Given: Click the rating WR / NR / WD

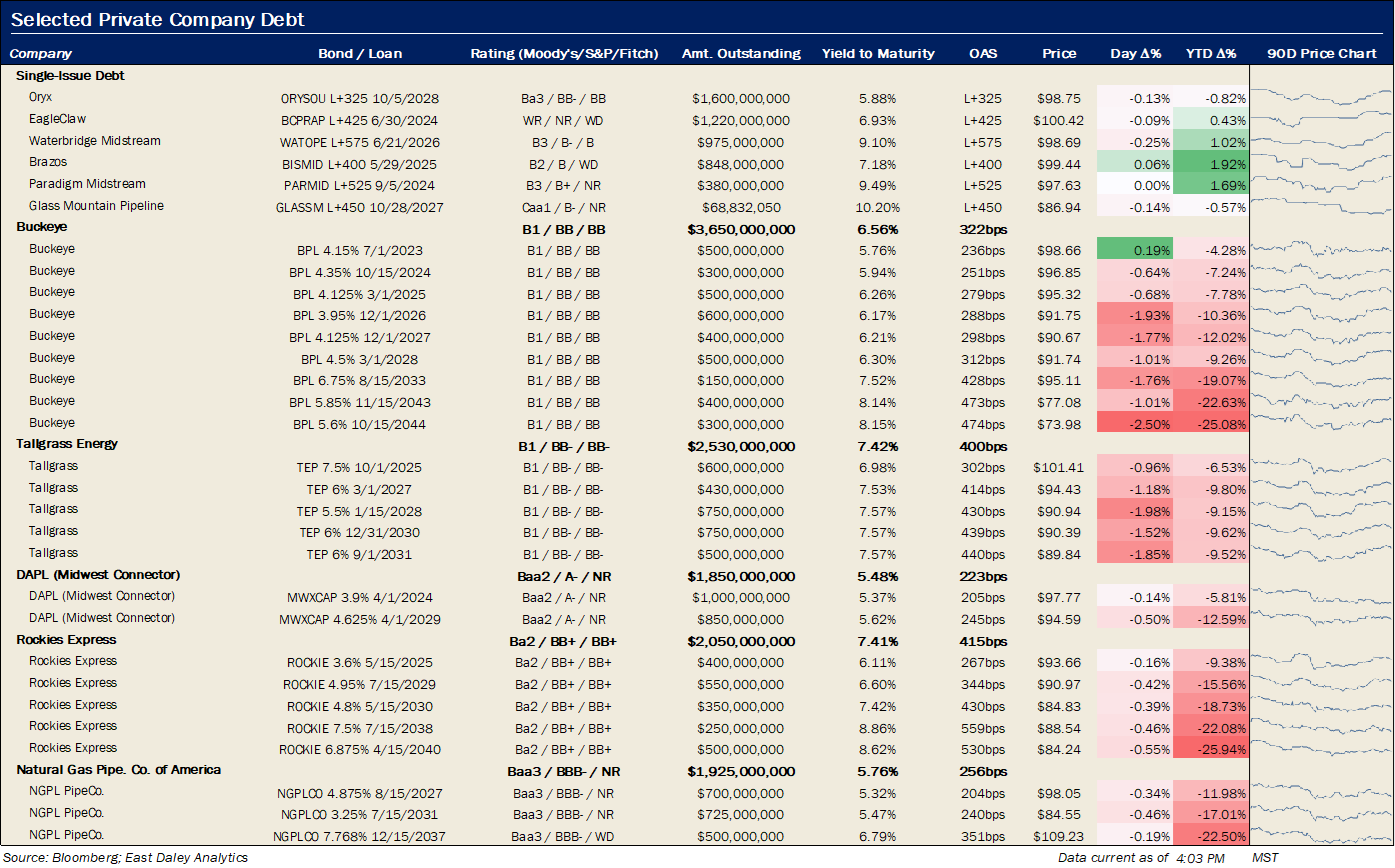Looking at the screenshot, I should click(564, 120).
